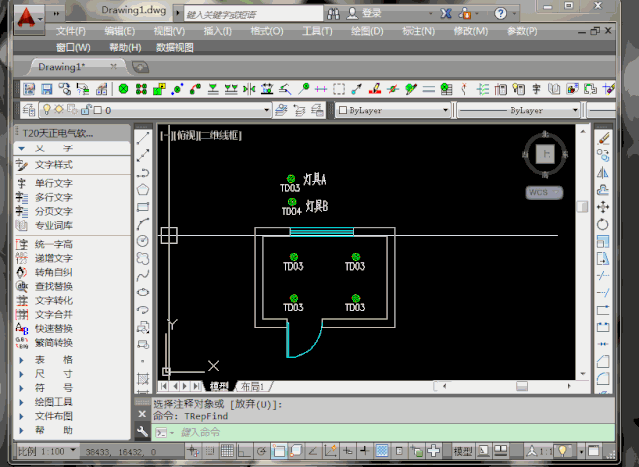Image resolution: width=639 pixels, height=467 pixels.
Task: Toggle annotation visibility lightbulb in status bar
Action: coord(563,451)
